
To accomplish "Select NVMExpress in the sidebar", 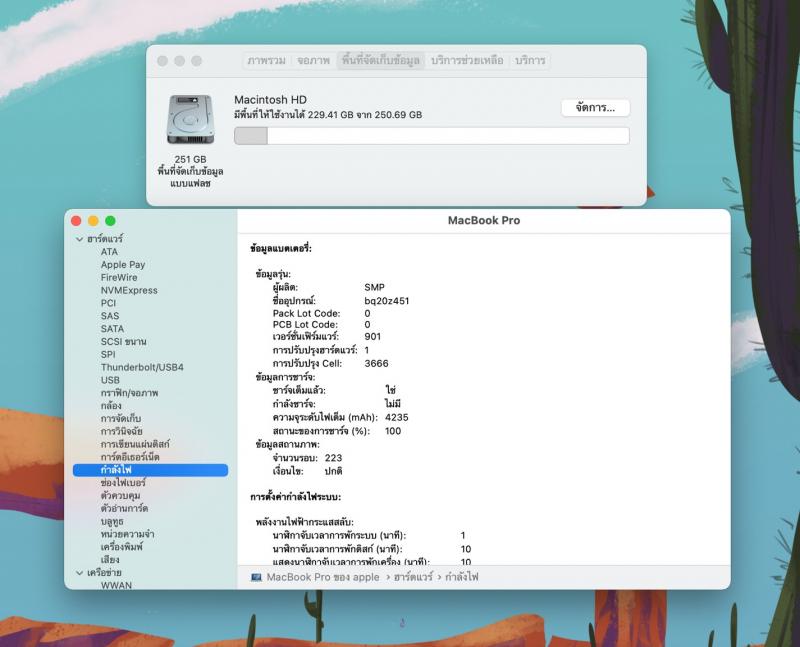I will tap(129, 290).
